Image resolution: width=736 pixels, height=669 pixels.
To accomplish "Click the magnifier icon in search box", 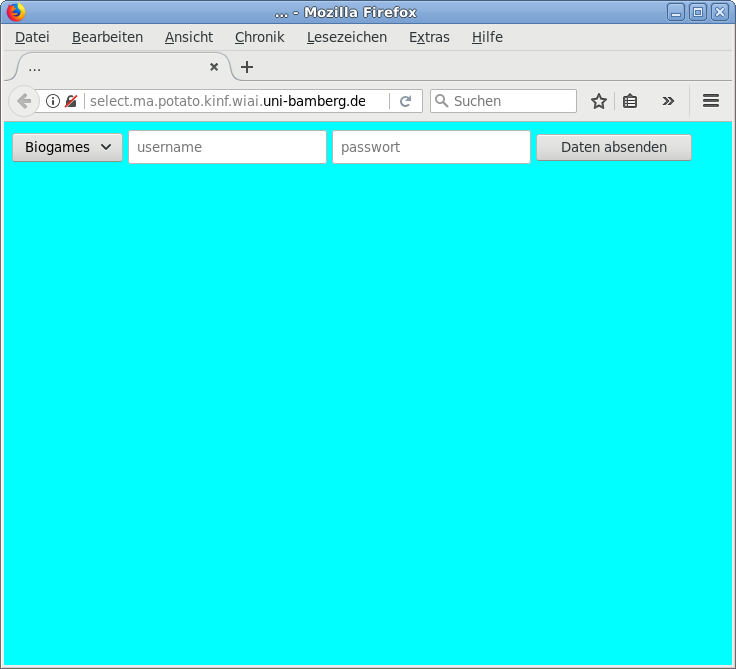I will click(x=441, y=101).
